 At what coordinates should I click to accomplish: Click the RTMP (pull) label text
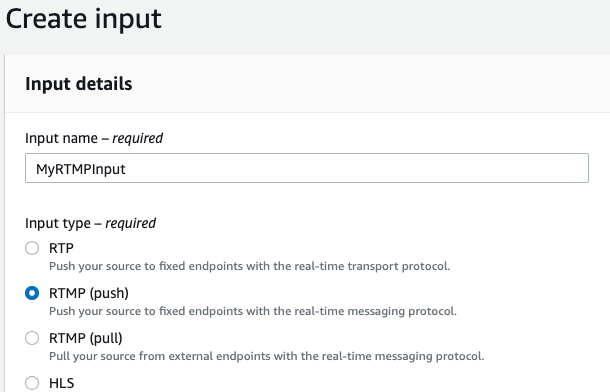pos(86,338)
